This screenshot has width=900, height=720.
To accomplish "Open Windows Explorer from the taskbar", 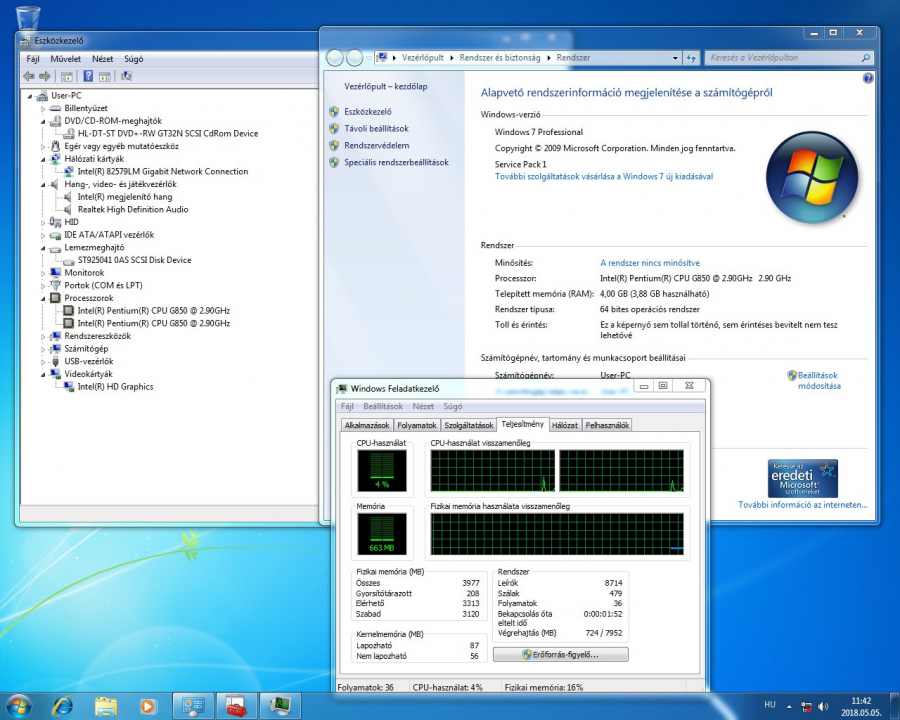I will tap(106, 706).
